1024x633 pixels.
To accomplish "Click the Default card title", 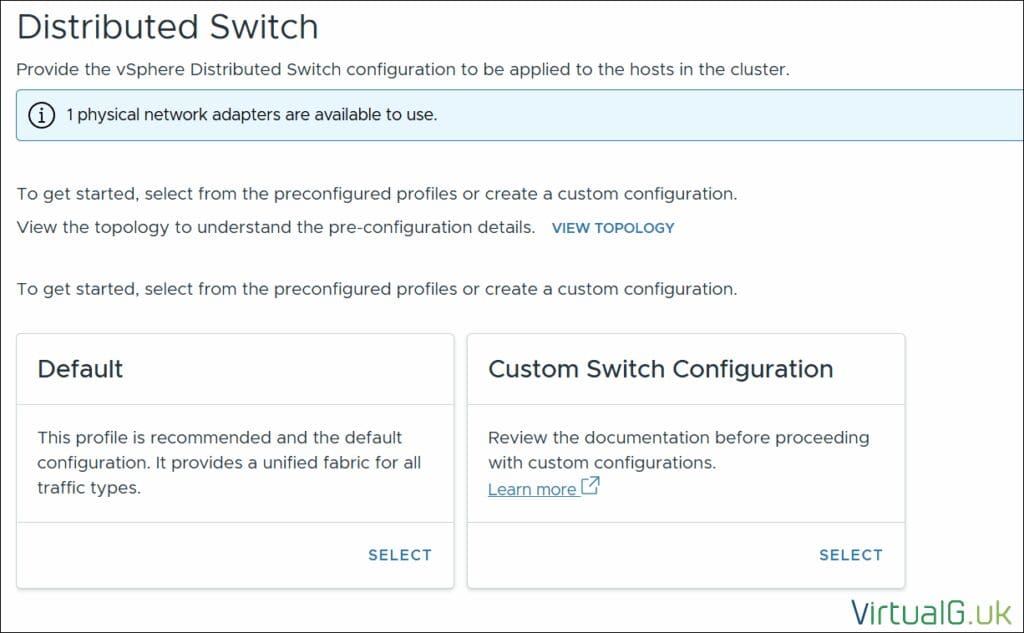I will pyautogui.click(x=80, y=369).
